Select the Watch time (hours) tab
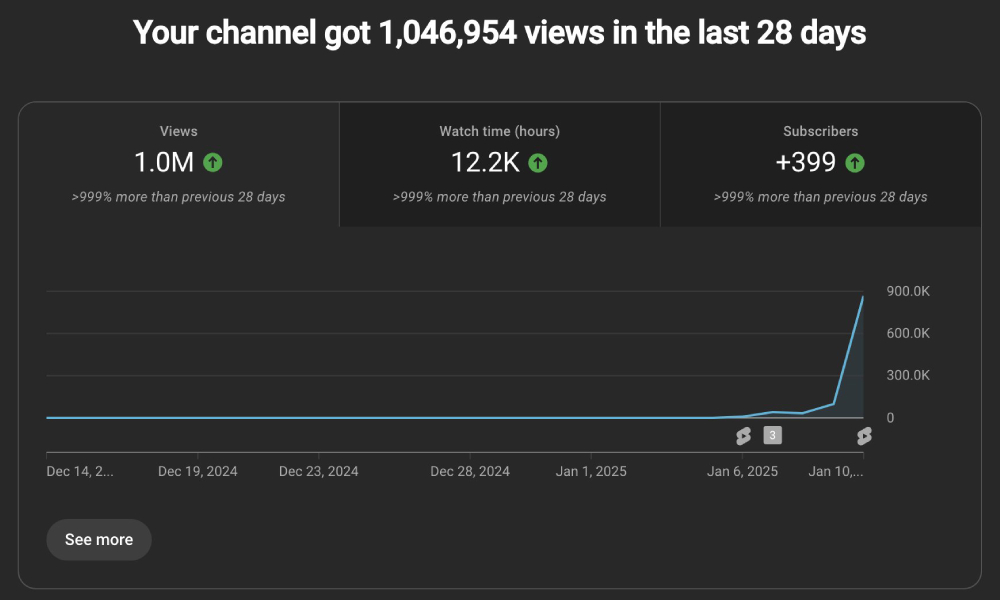 tap(499, 165)
